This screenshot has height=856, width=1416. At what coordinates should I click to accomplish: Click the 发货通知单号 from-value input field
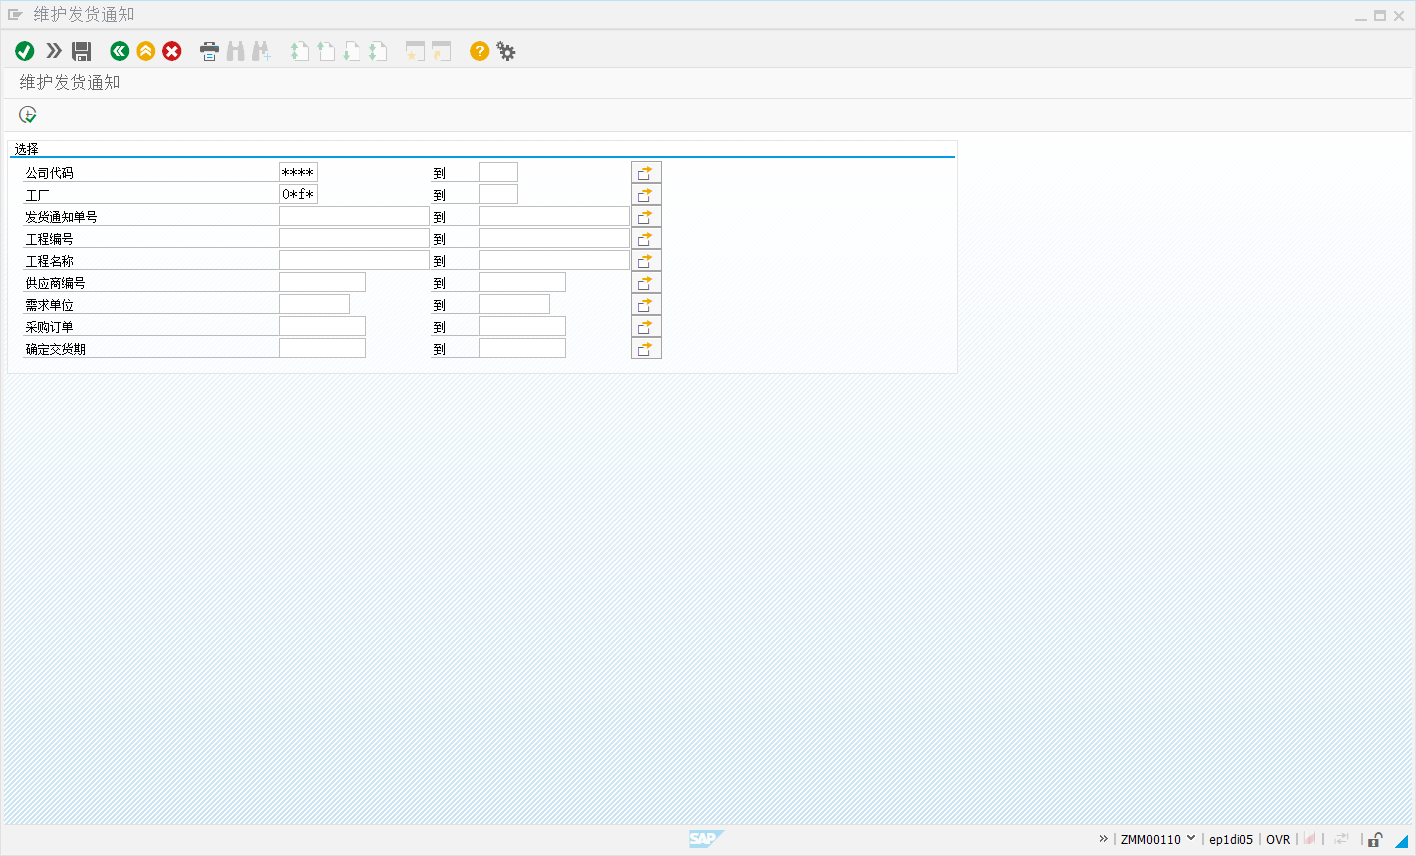354,217
